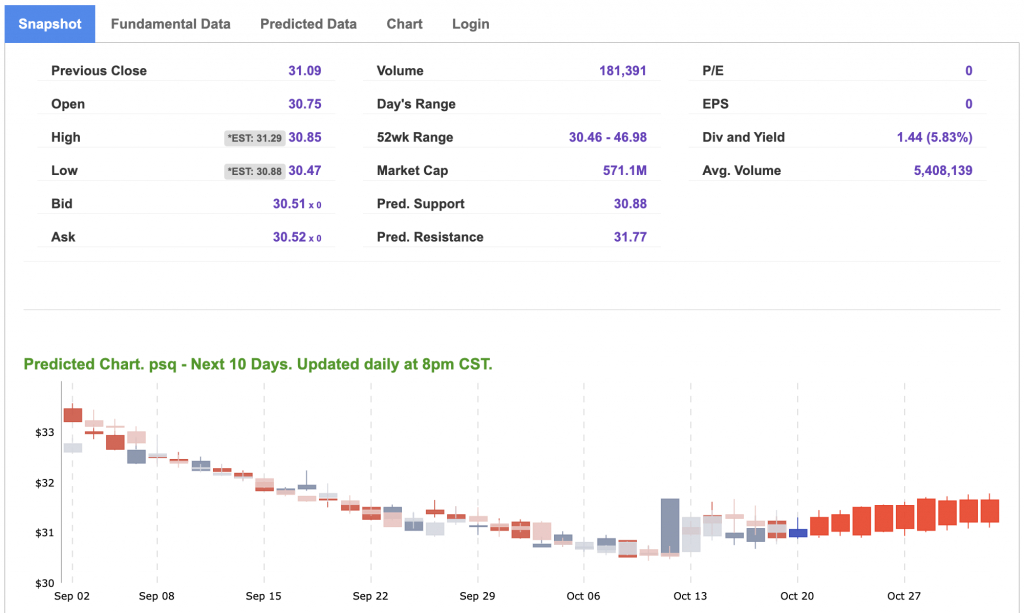Click the Volume value 181,391
Viewport: 1024px width, 613px height.
[x=622, y=71]
